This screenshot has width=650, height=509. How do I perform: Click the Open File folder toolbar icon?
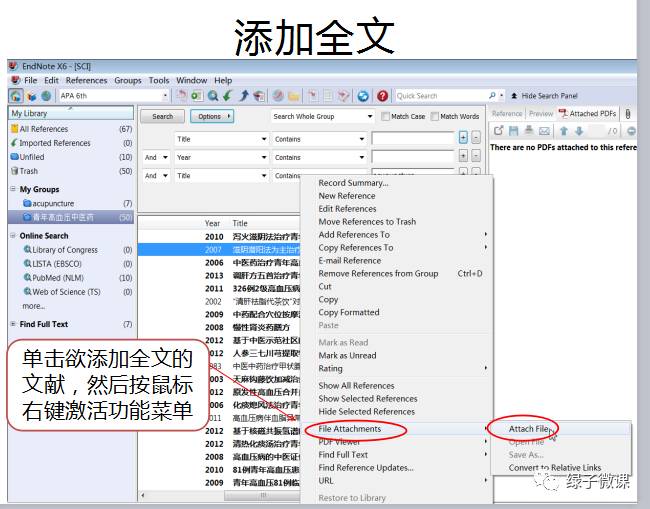coord(294,96)
